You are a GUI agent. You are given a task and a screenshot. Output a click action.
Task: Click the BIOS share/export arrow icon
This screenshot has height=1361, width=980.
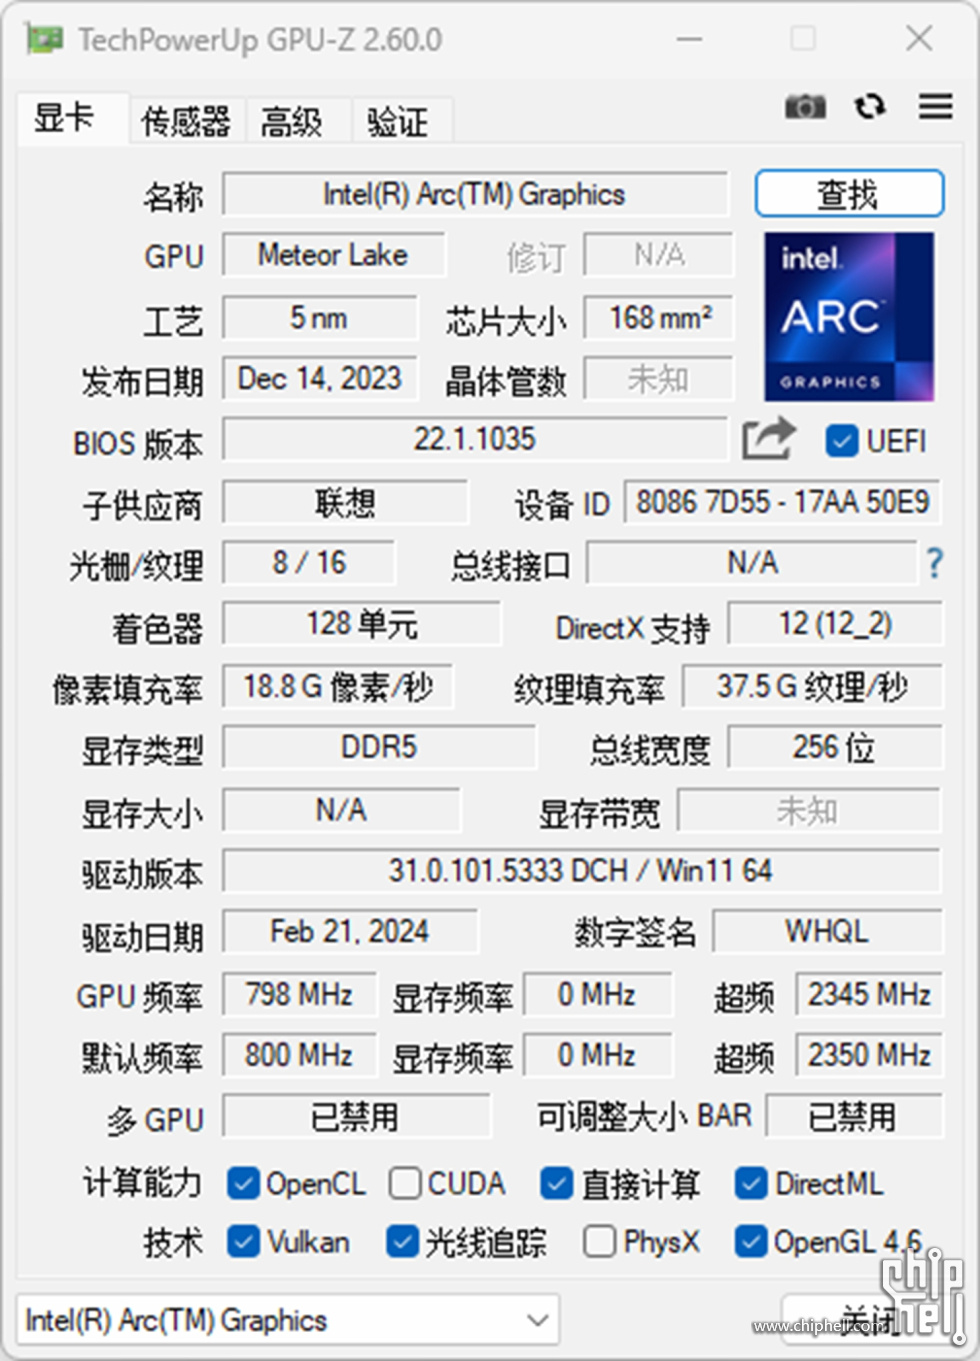768,440
